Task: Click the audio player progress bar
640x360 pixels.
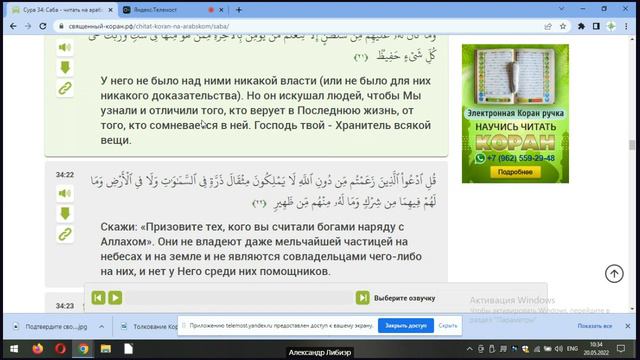Action: [x=239, y=298]
